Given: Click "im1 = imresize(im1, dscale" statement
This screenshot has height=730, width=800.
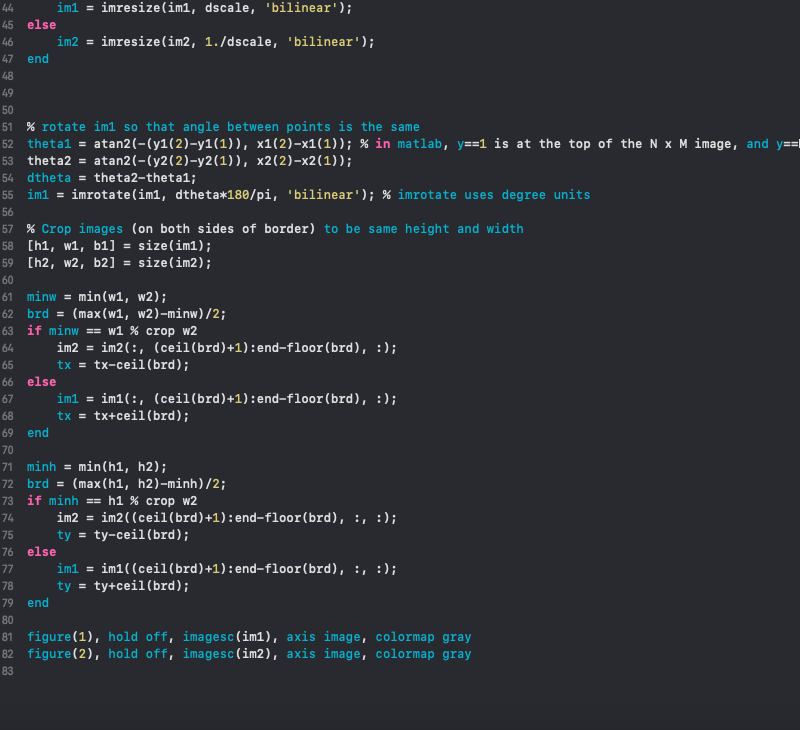Looking at the screenshot, I should [x=153, y=8].
